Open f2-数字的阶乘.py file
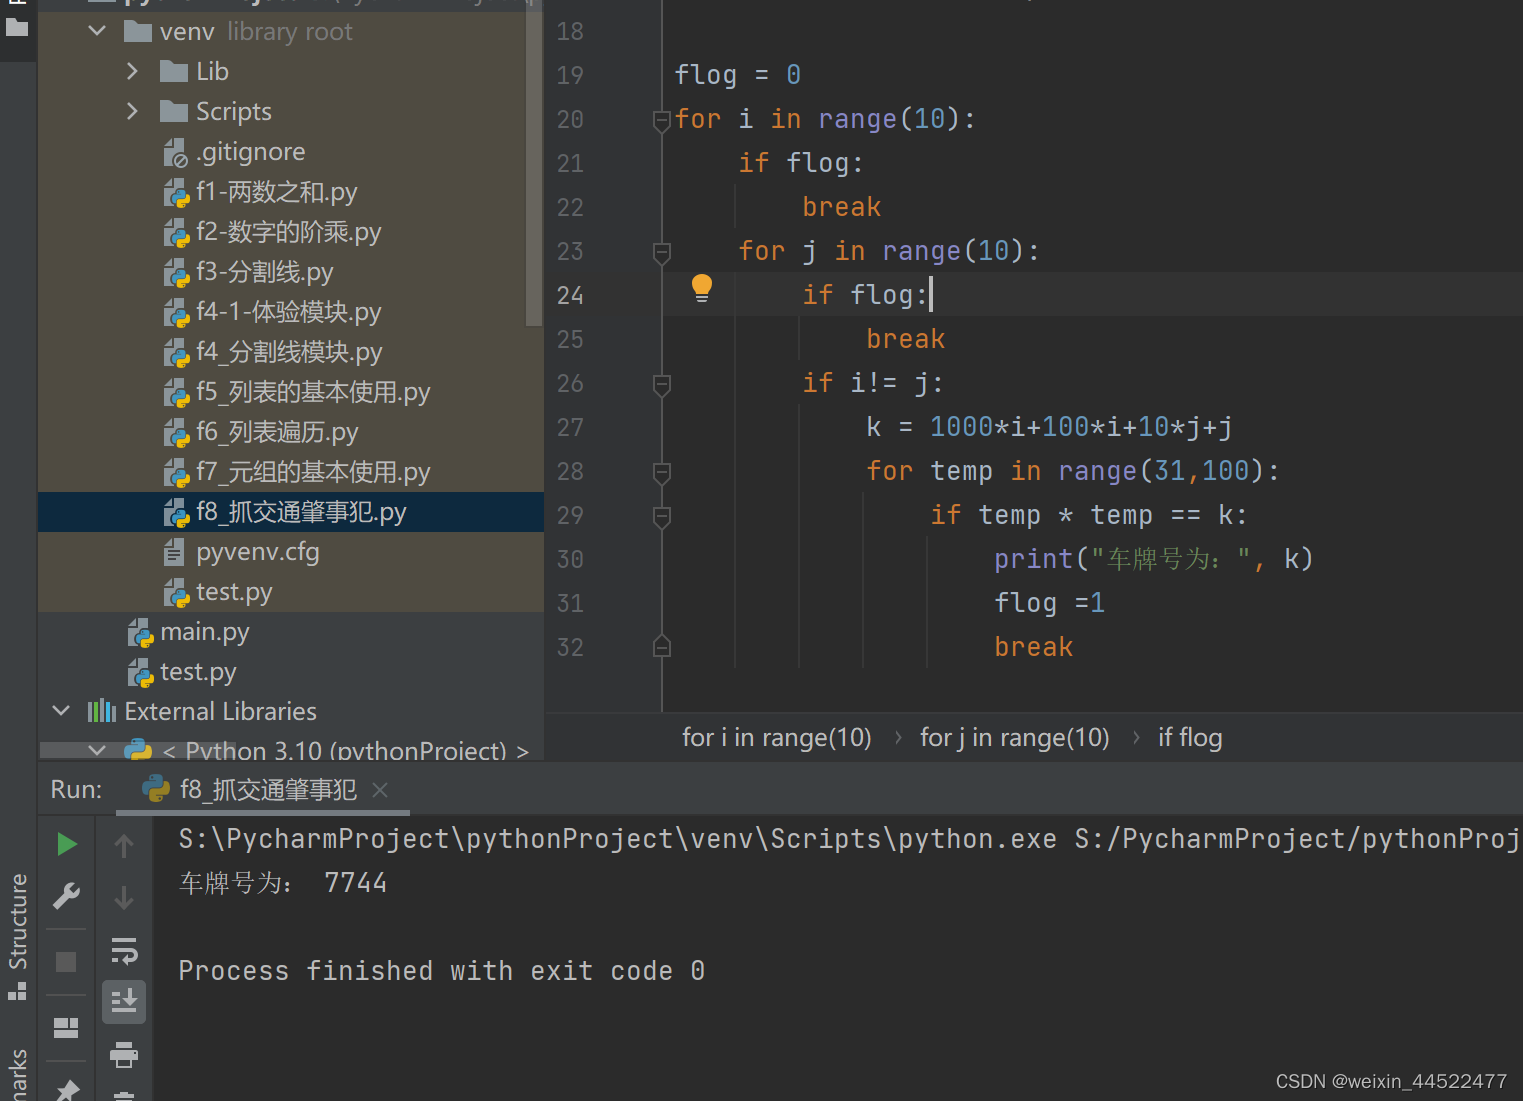This screenshot has height=1101, width=1523. click(288, 232)
